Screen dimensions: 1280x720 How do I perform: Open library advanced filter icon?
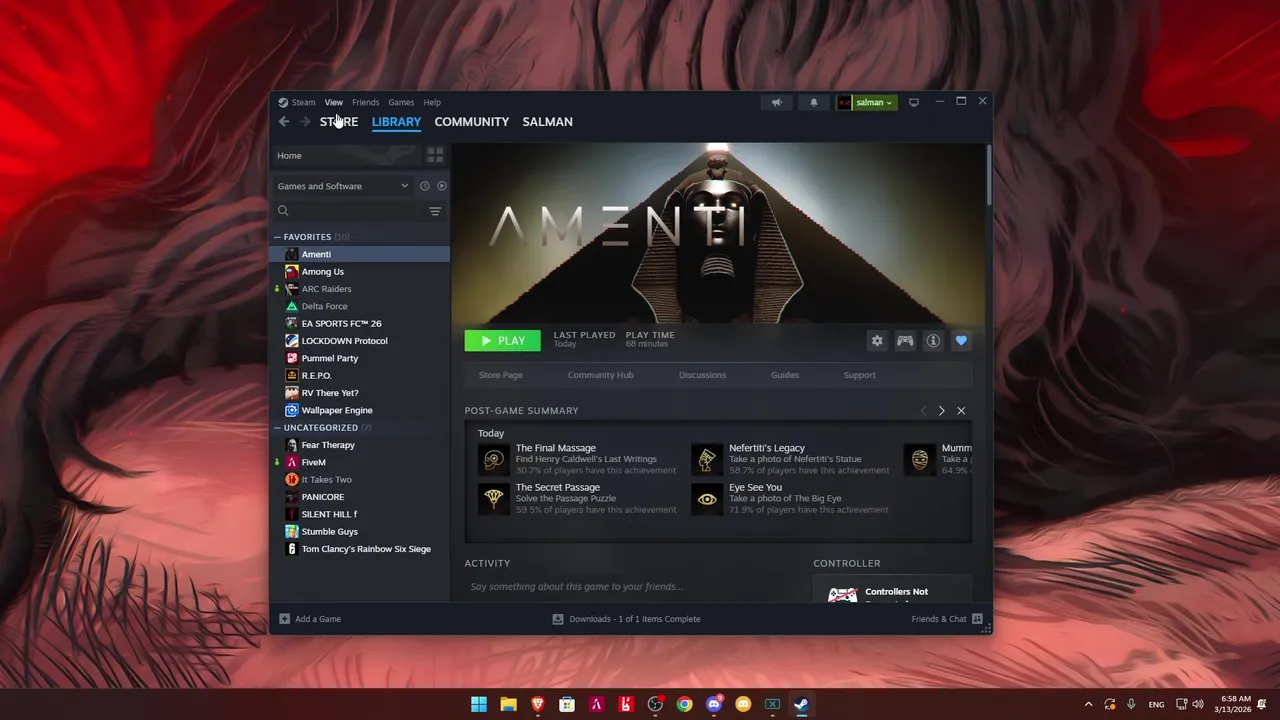pyautogui.click(x=435, y=211)
